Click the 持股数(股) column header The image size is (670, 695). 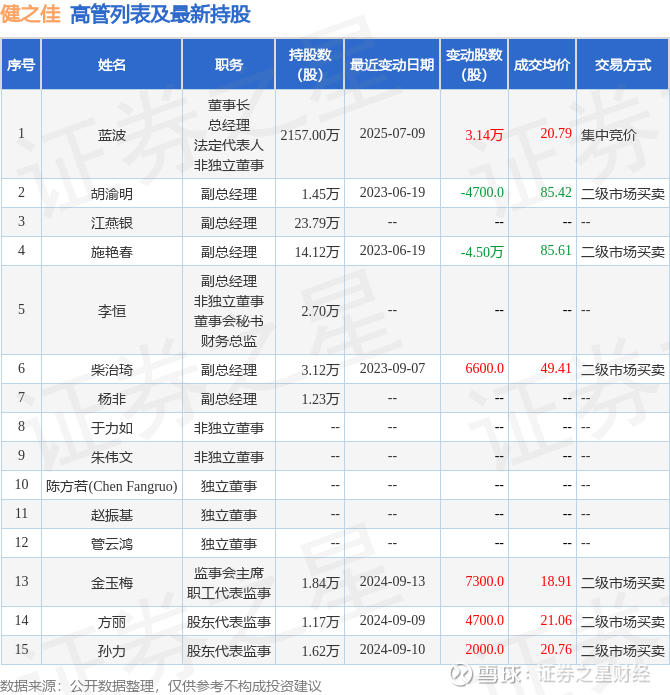click(310, 65)
